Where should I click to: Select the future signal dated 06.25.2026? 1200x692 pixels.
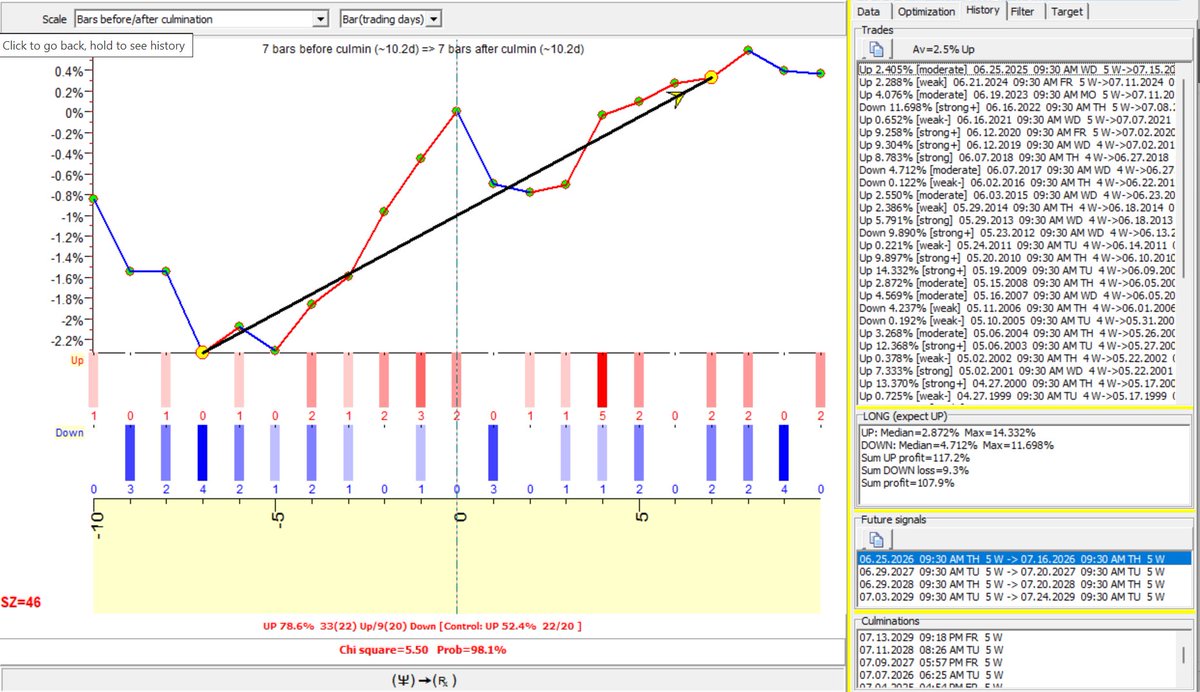pyautogui.click(x=1024, y=558)
